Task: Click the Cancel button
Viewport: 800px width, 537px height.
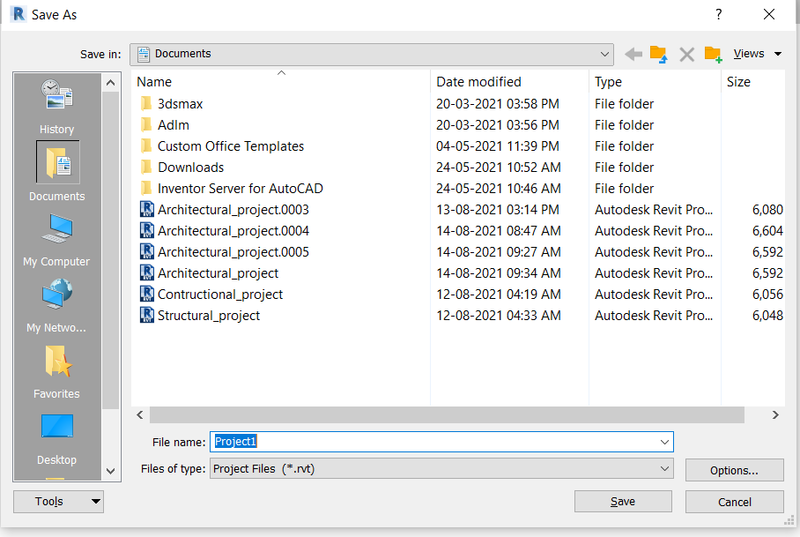Action: (735, 502)
